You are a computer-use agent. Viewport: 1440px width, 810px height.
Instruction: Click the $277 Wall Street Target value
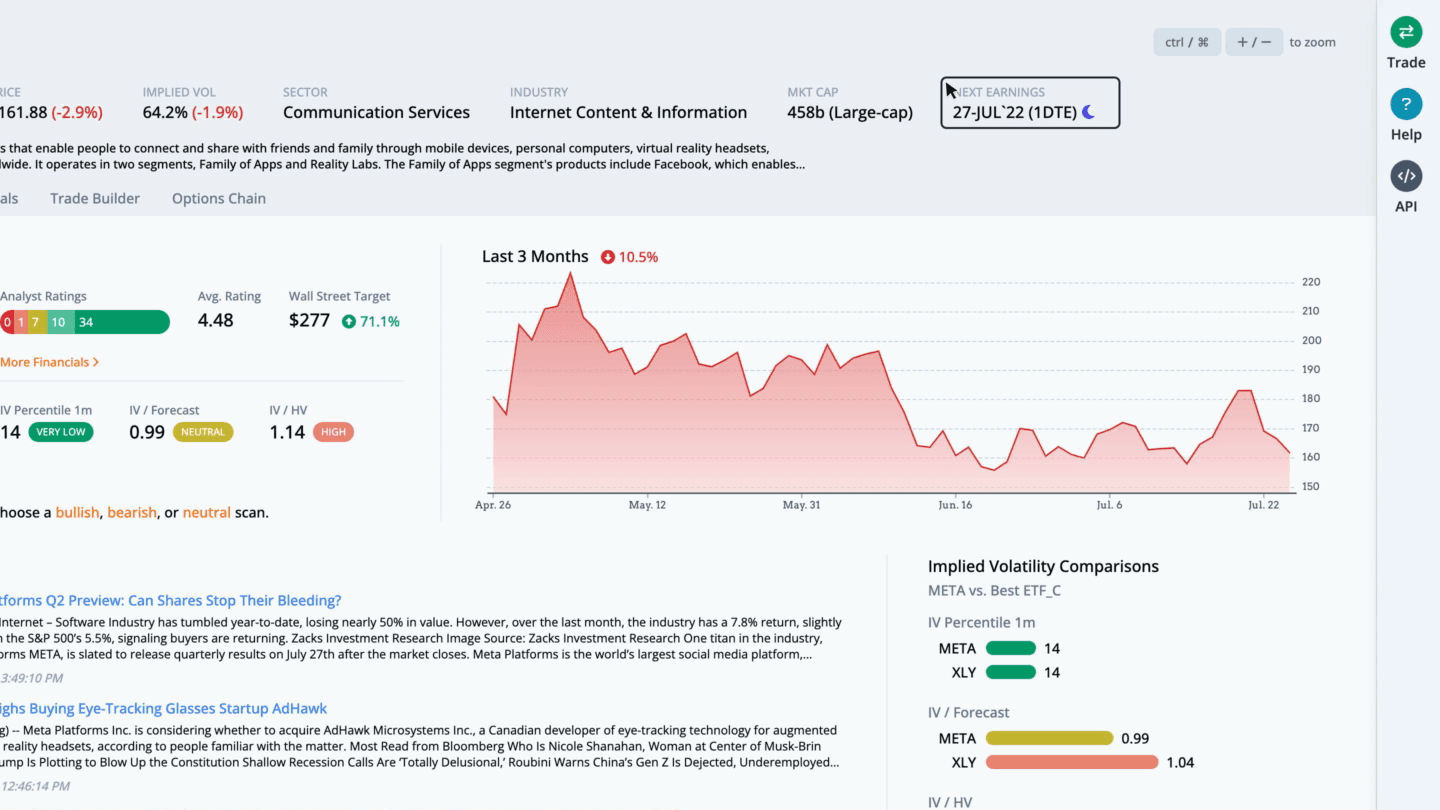tap(309, 321)
